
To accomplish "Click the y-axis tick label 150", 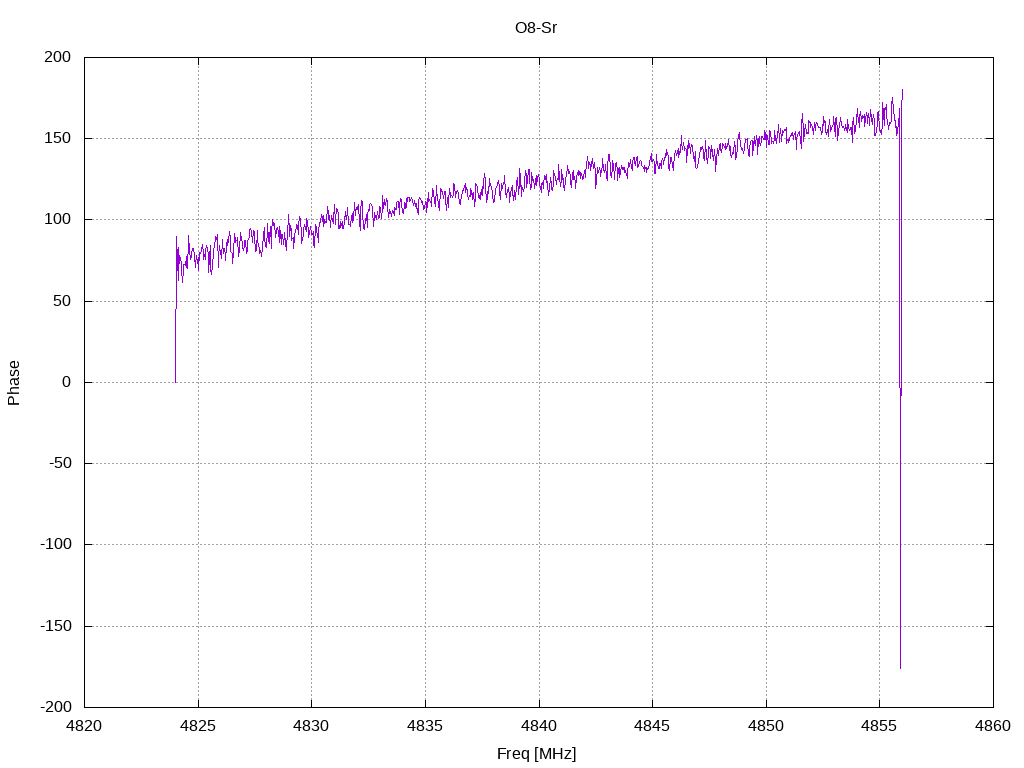I will 57,138.
